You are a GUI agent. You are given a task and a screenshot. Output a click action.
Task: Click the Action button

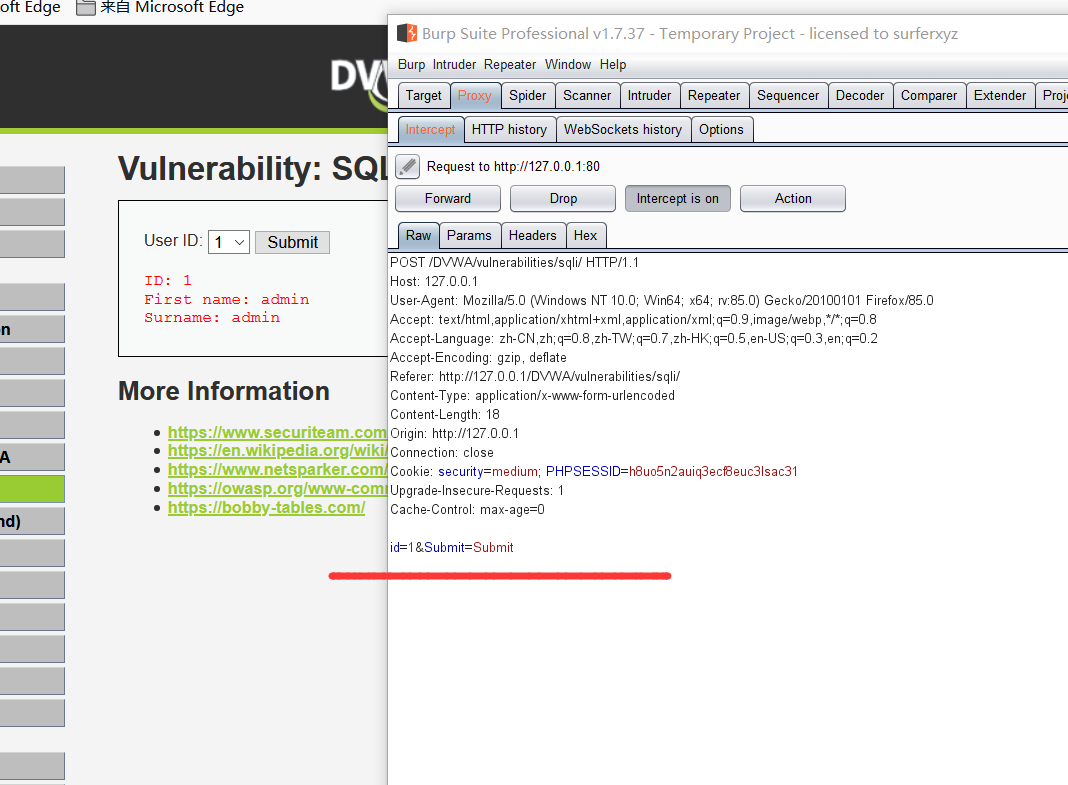[792, 198]
